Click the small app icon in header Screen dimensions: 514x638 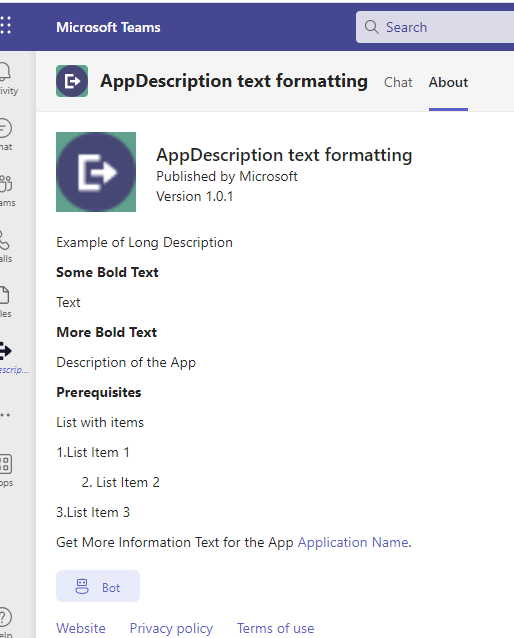click(72, 81)
